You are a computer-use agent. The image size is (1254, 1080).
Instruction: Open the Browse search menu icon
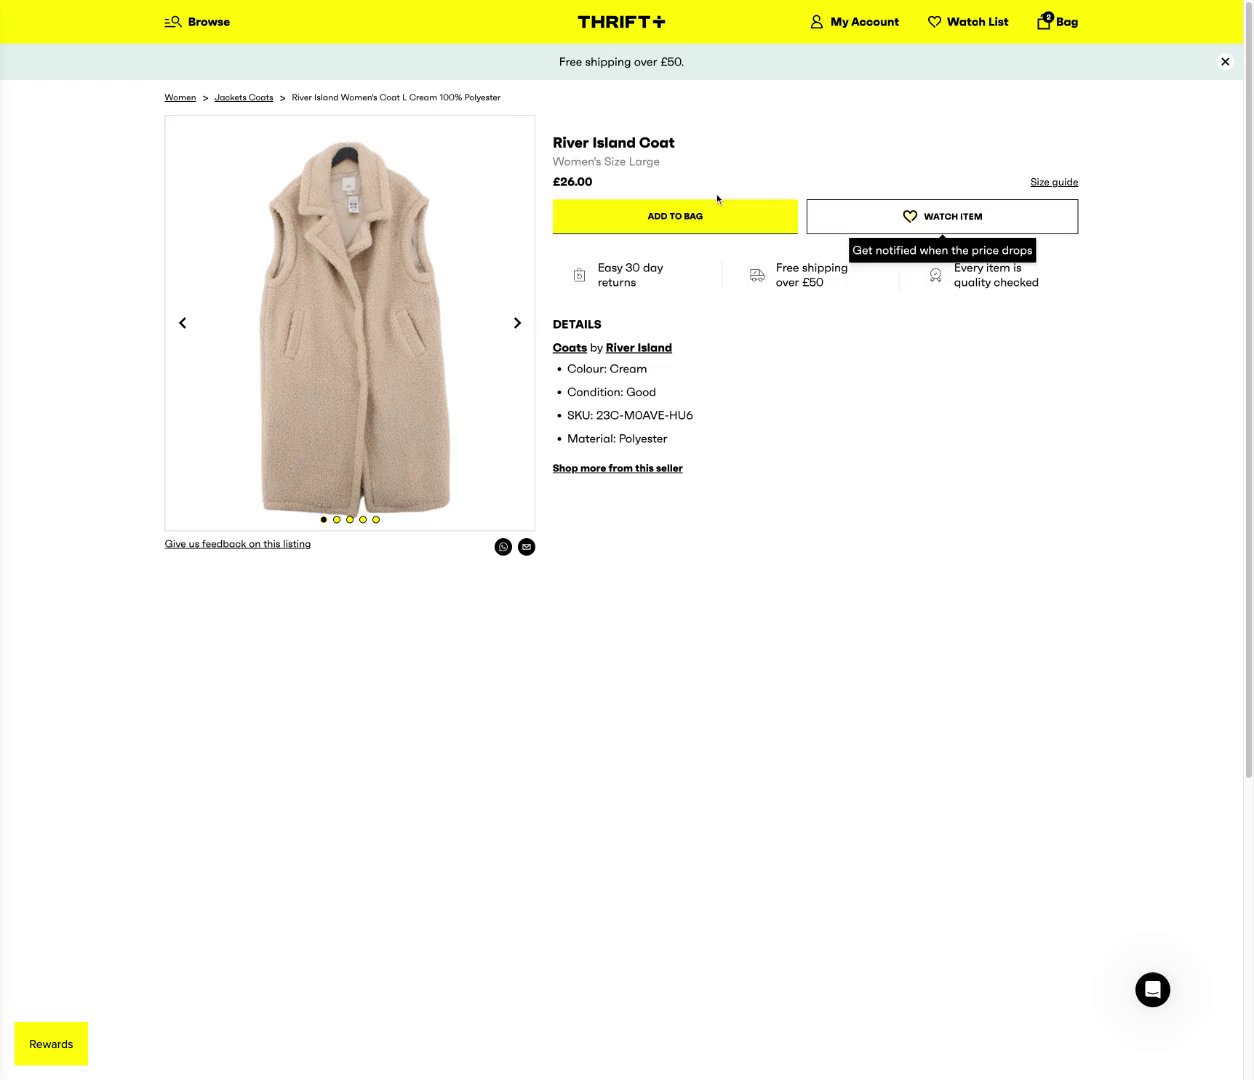click(x=173, y=22)
